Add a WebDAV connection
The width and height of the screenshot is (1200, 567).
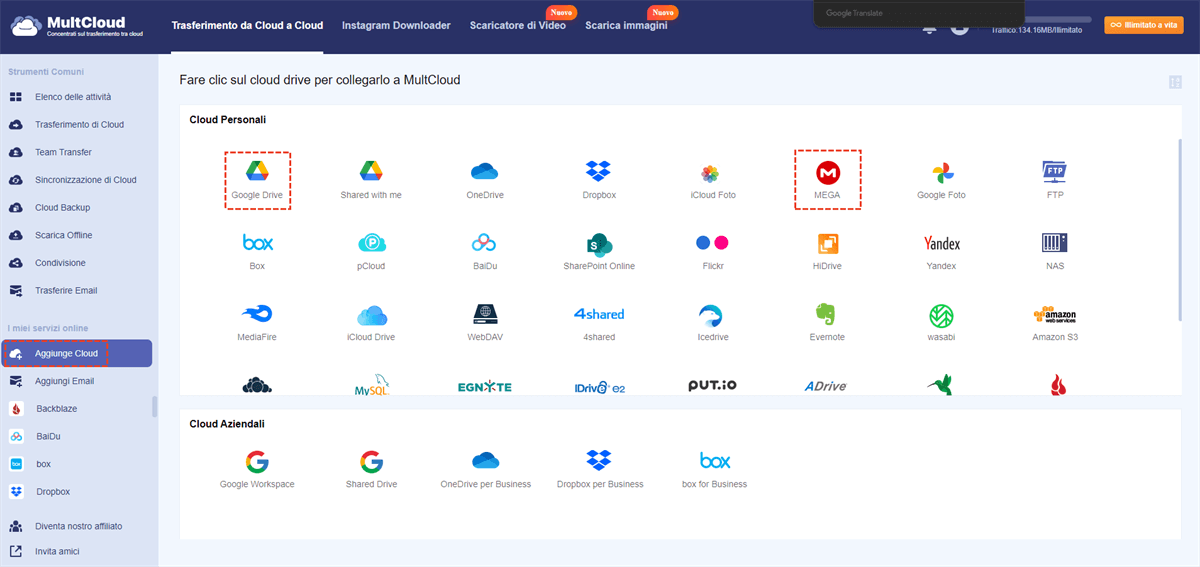[x=485, y=314]
